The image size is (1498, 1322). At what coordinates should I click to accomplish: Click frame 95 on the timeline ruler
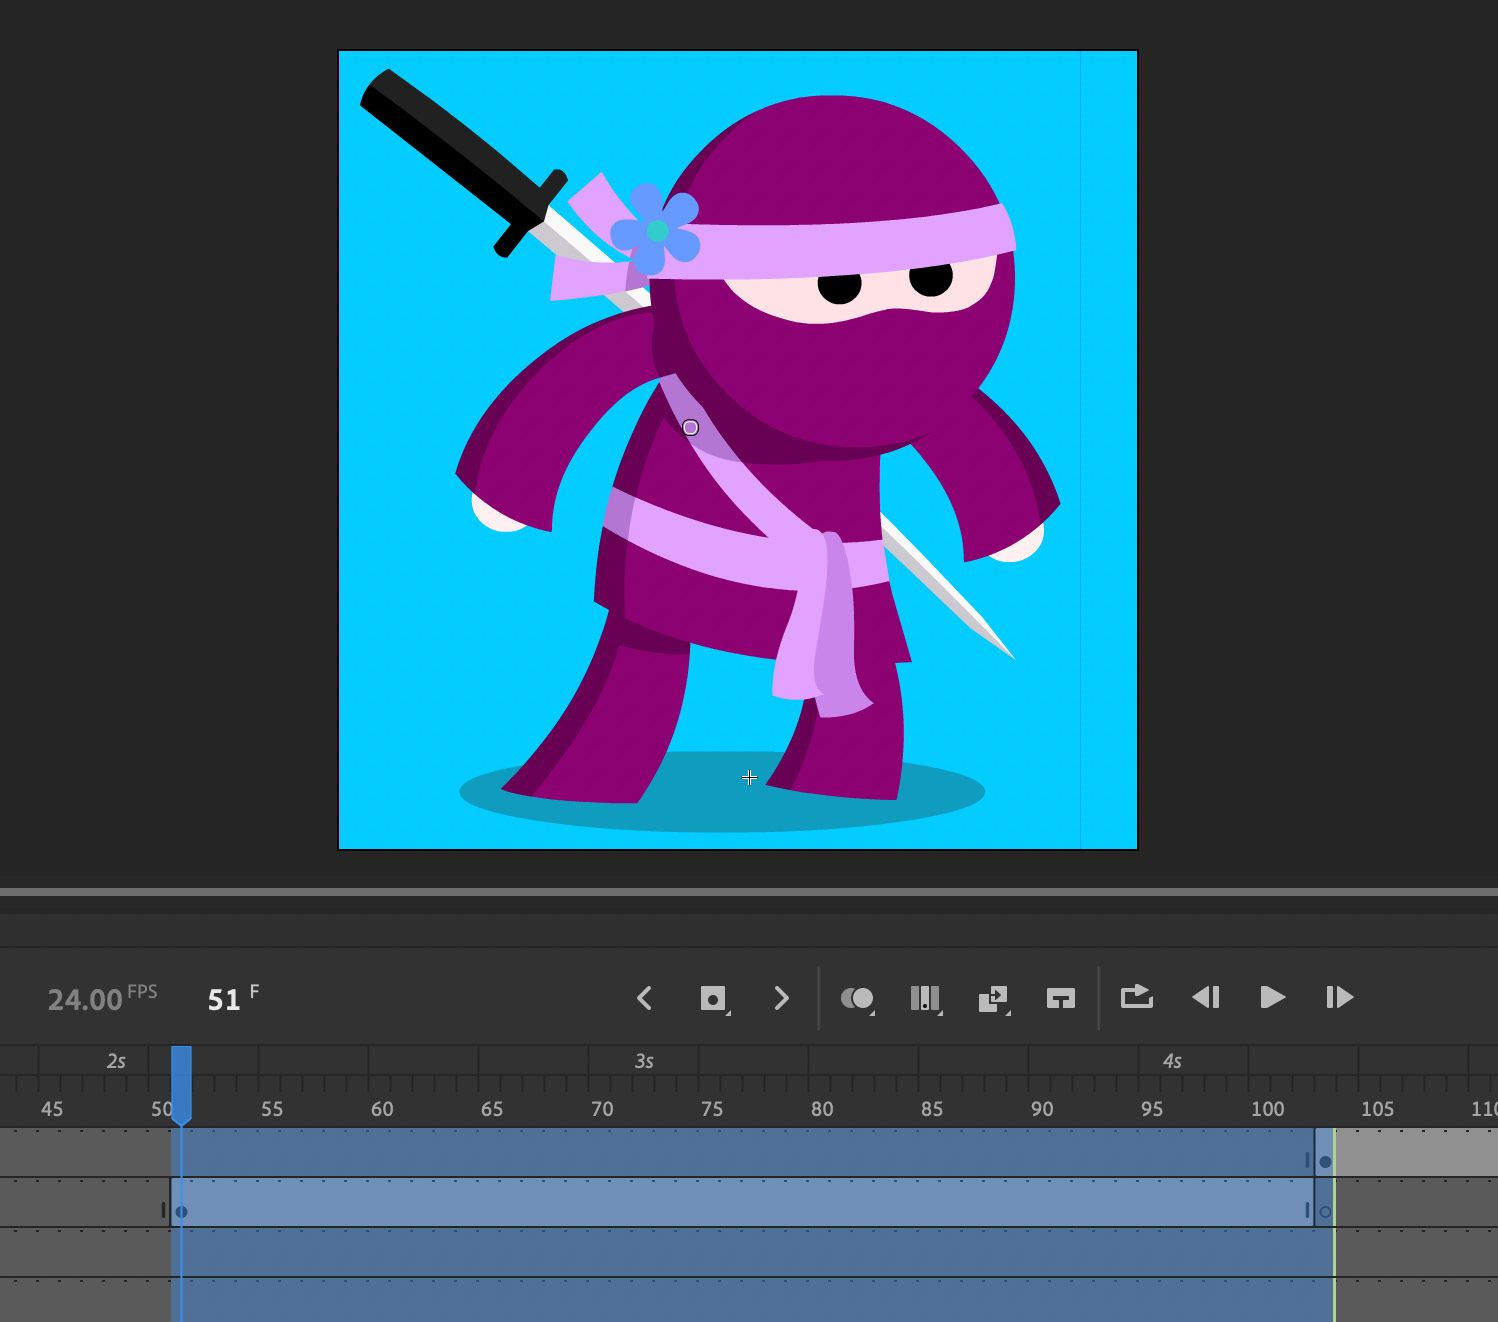[x=1152, y=1109]
